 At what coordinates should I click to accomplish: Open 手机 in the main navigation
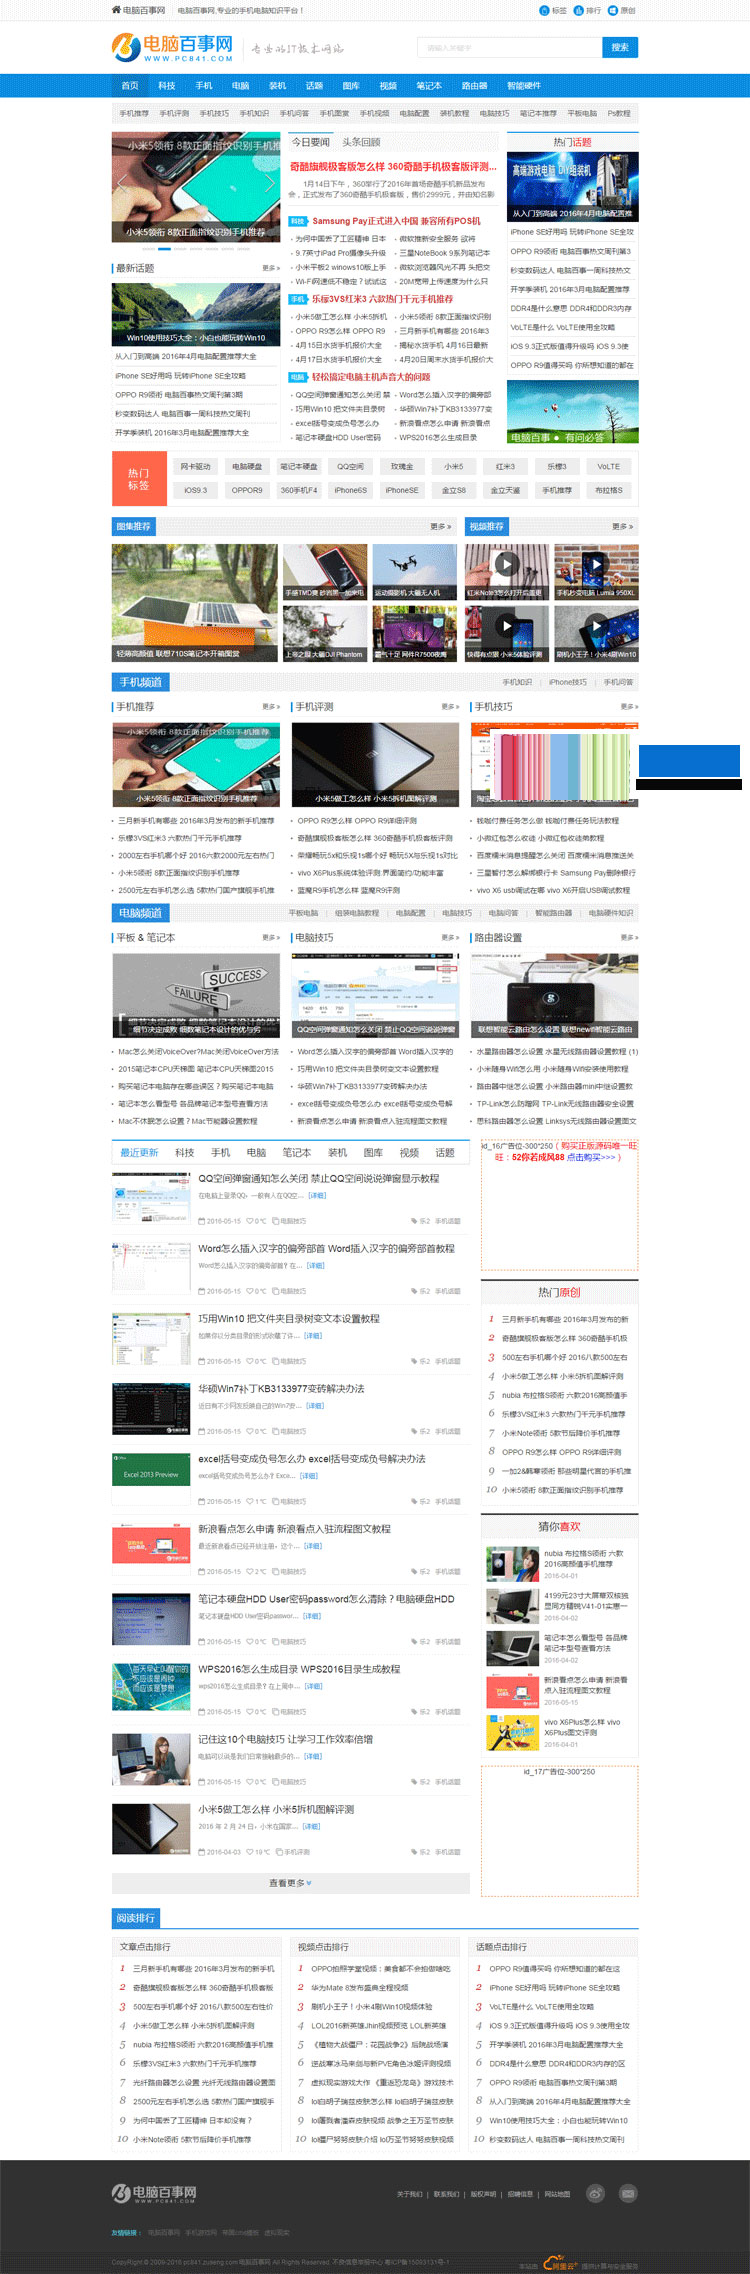(x=204, y=85)
